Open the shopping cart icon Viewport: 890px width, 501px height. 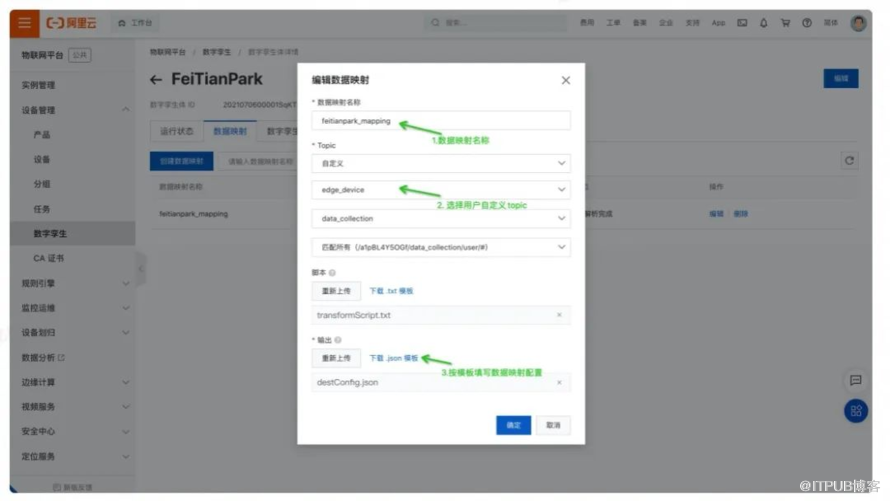[785, 23]
